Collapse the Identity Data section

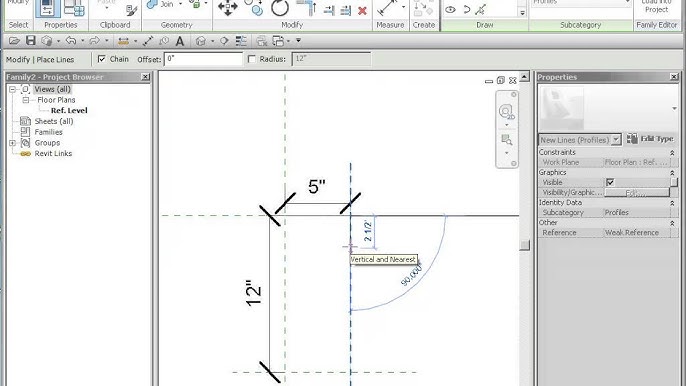pos(672,203)
